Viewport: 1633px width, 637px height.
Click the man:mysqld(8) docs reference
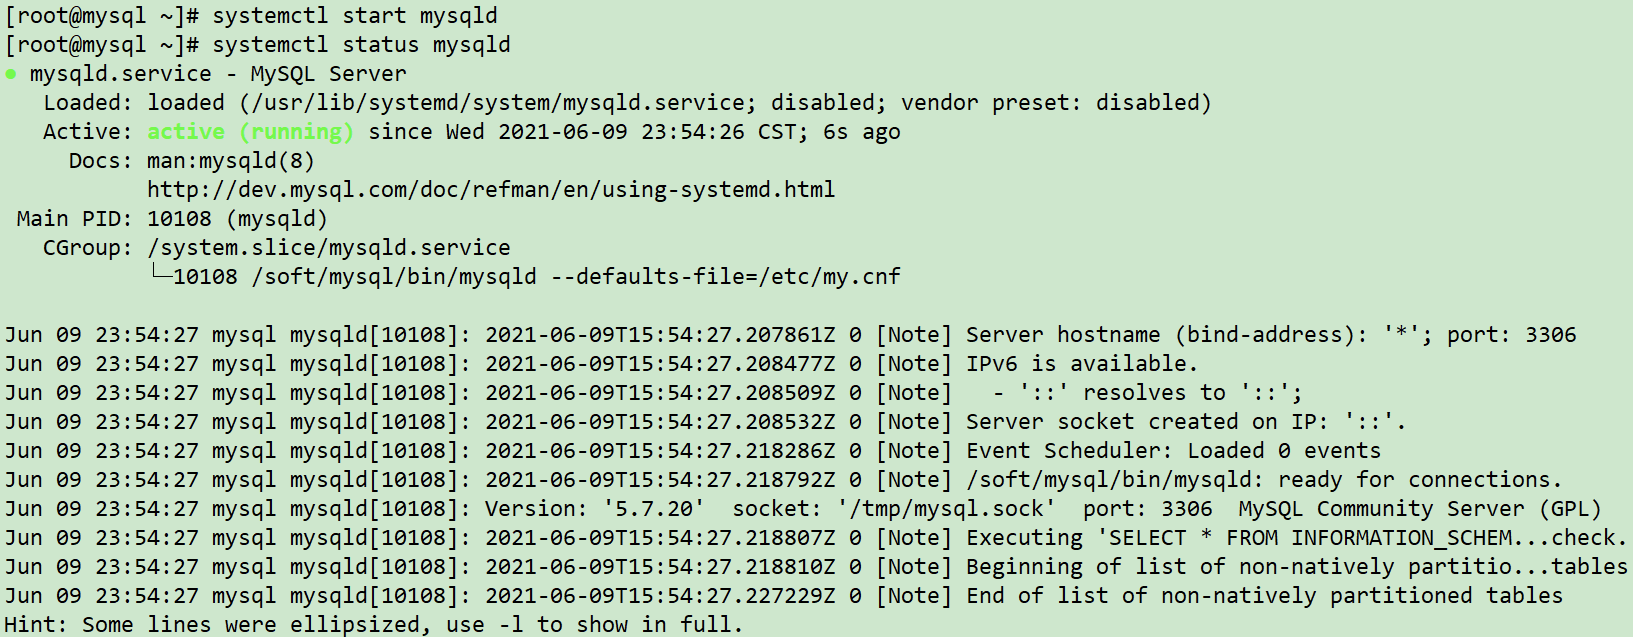(231, 161)
